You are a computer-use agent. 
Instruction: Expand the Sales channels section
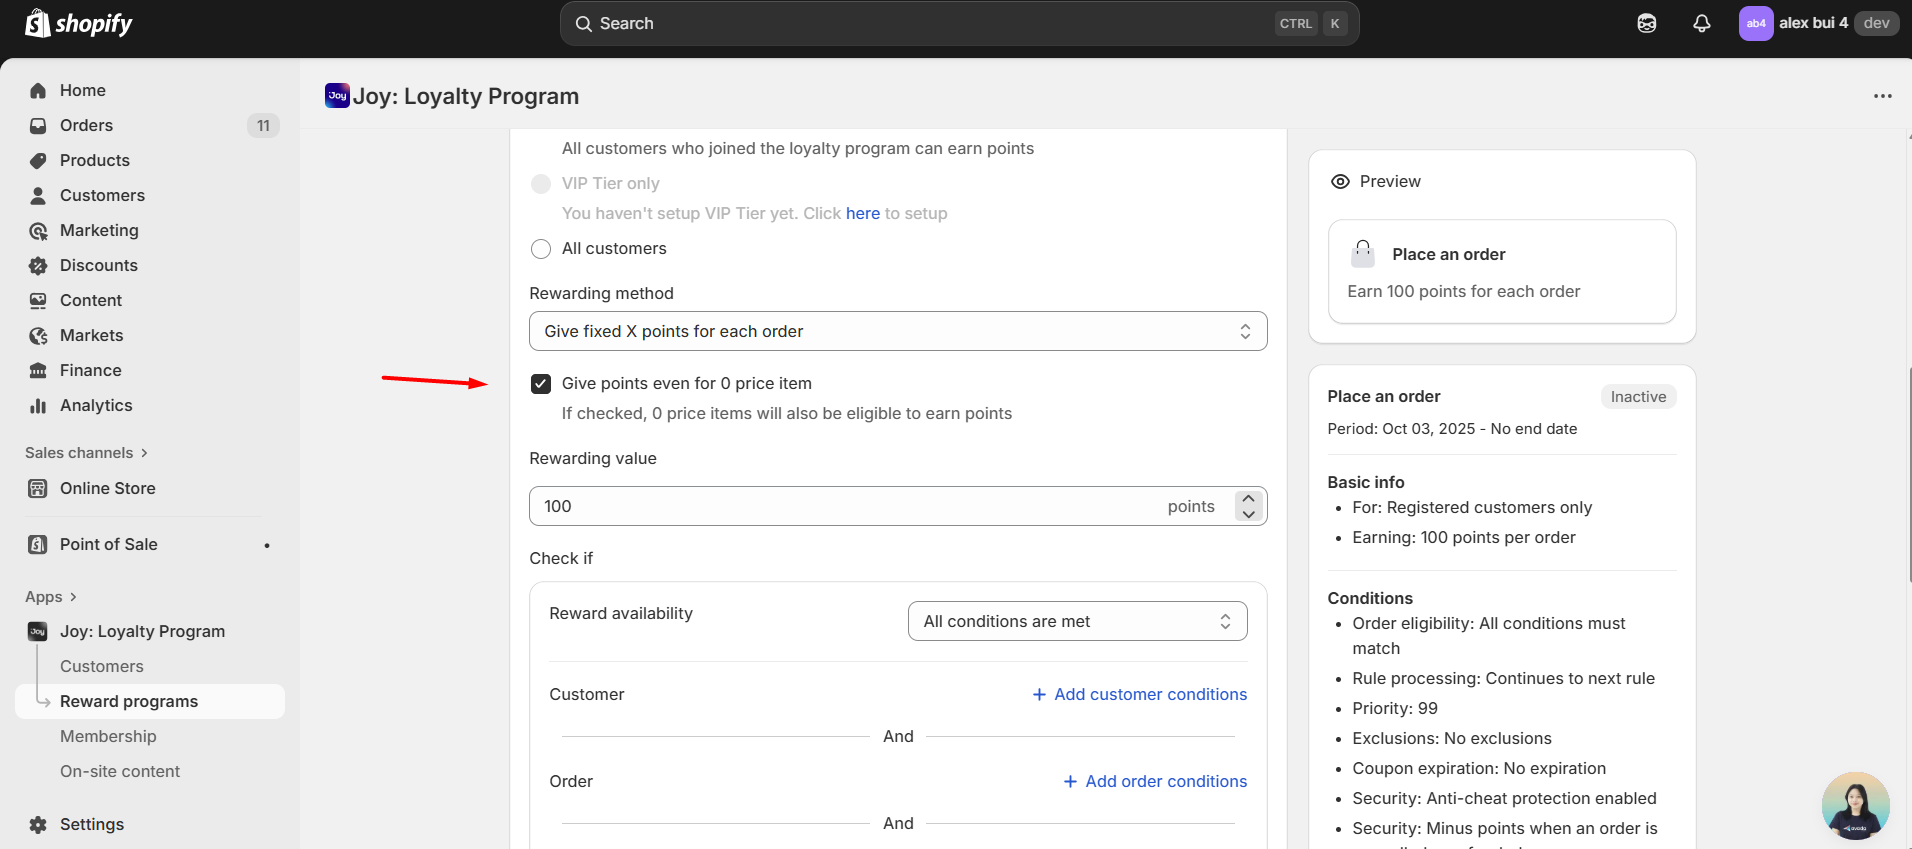(x=86, y=453)
